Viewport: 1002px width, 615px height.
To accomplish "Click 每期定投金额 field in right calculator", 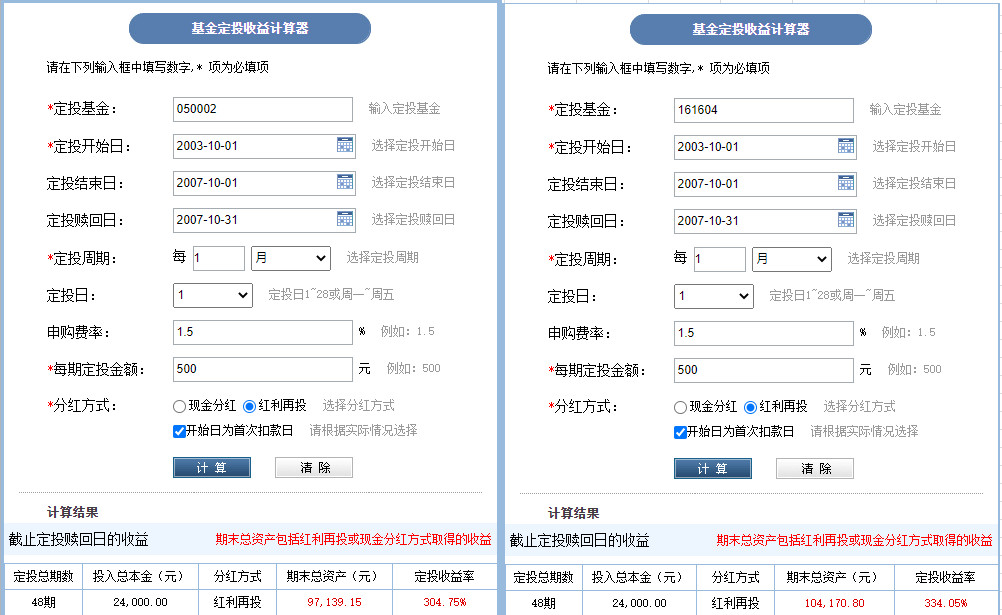I will 764,371.
